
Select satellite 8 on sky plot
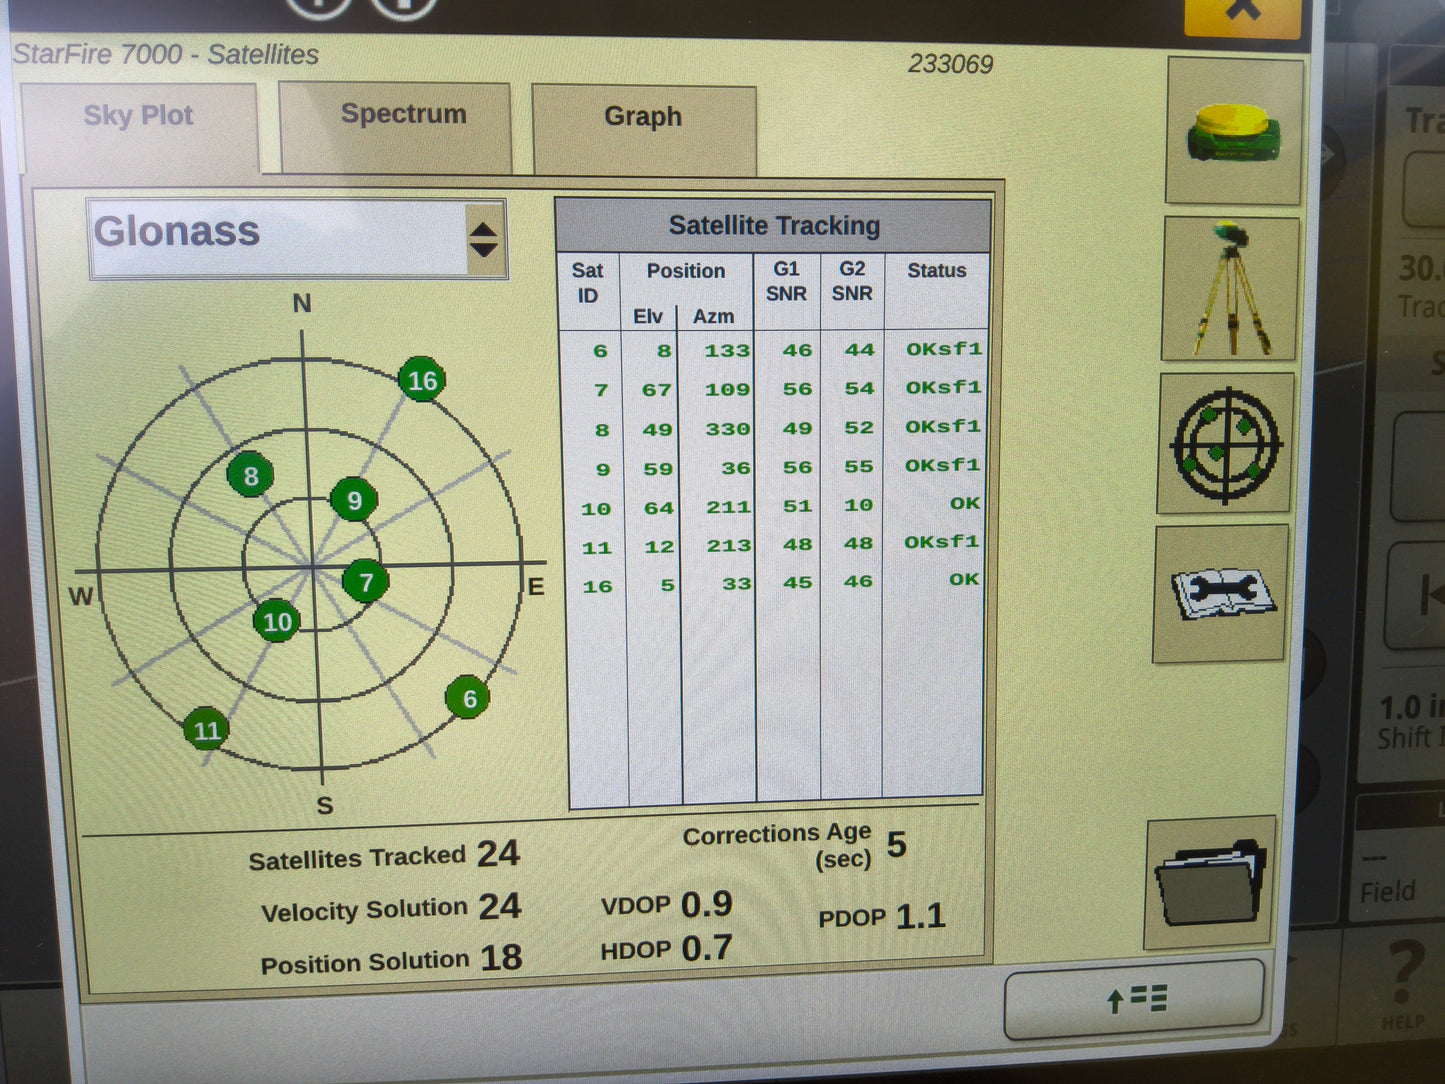250,476
